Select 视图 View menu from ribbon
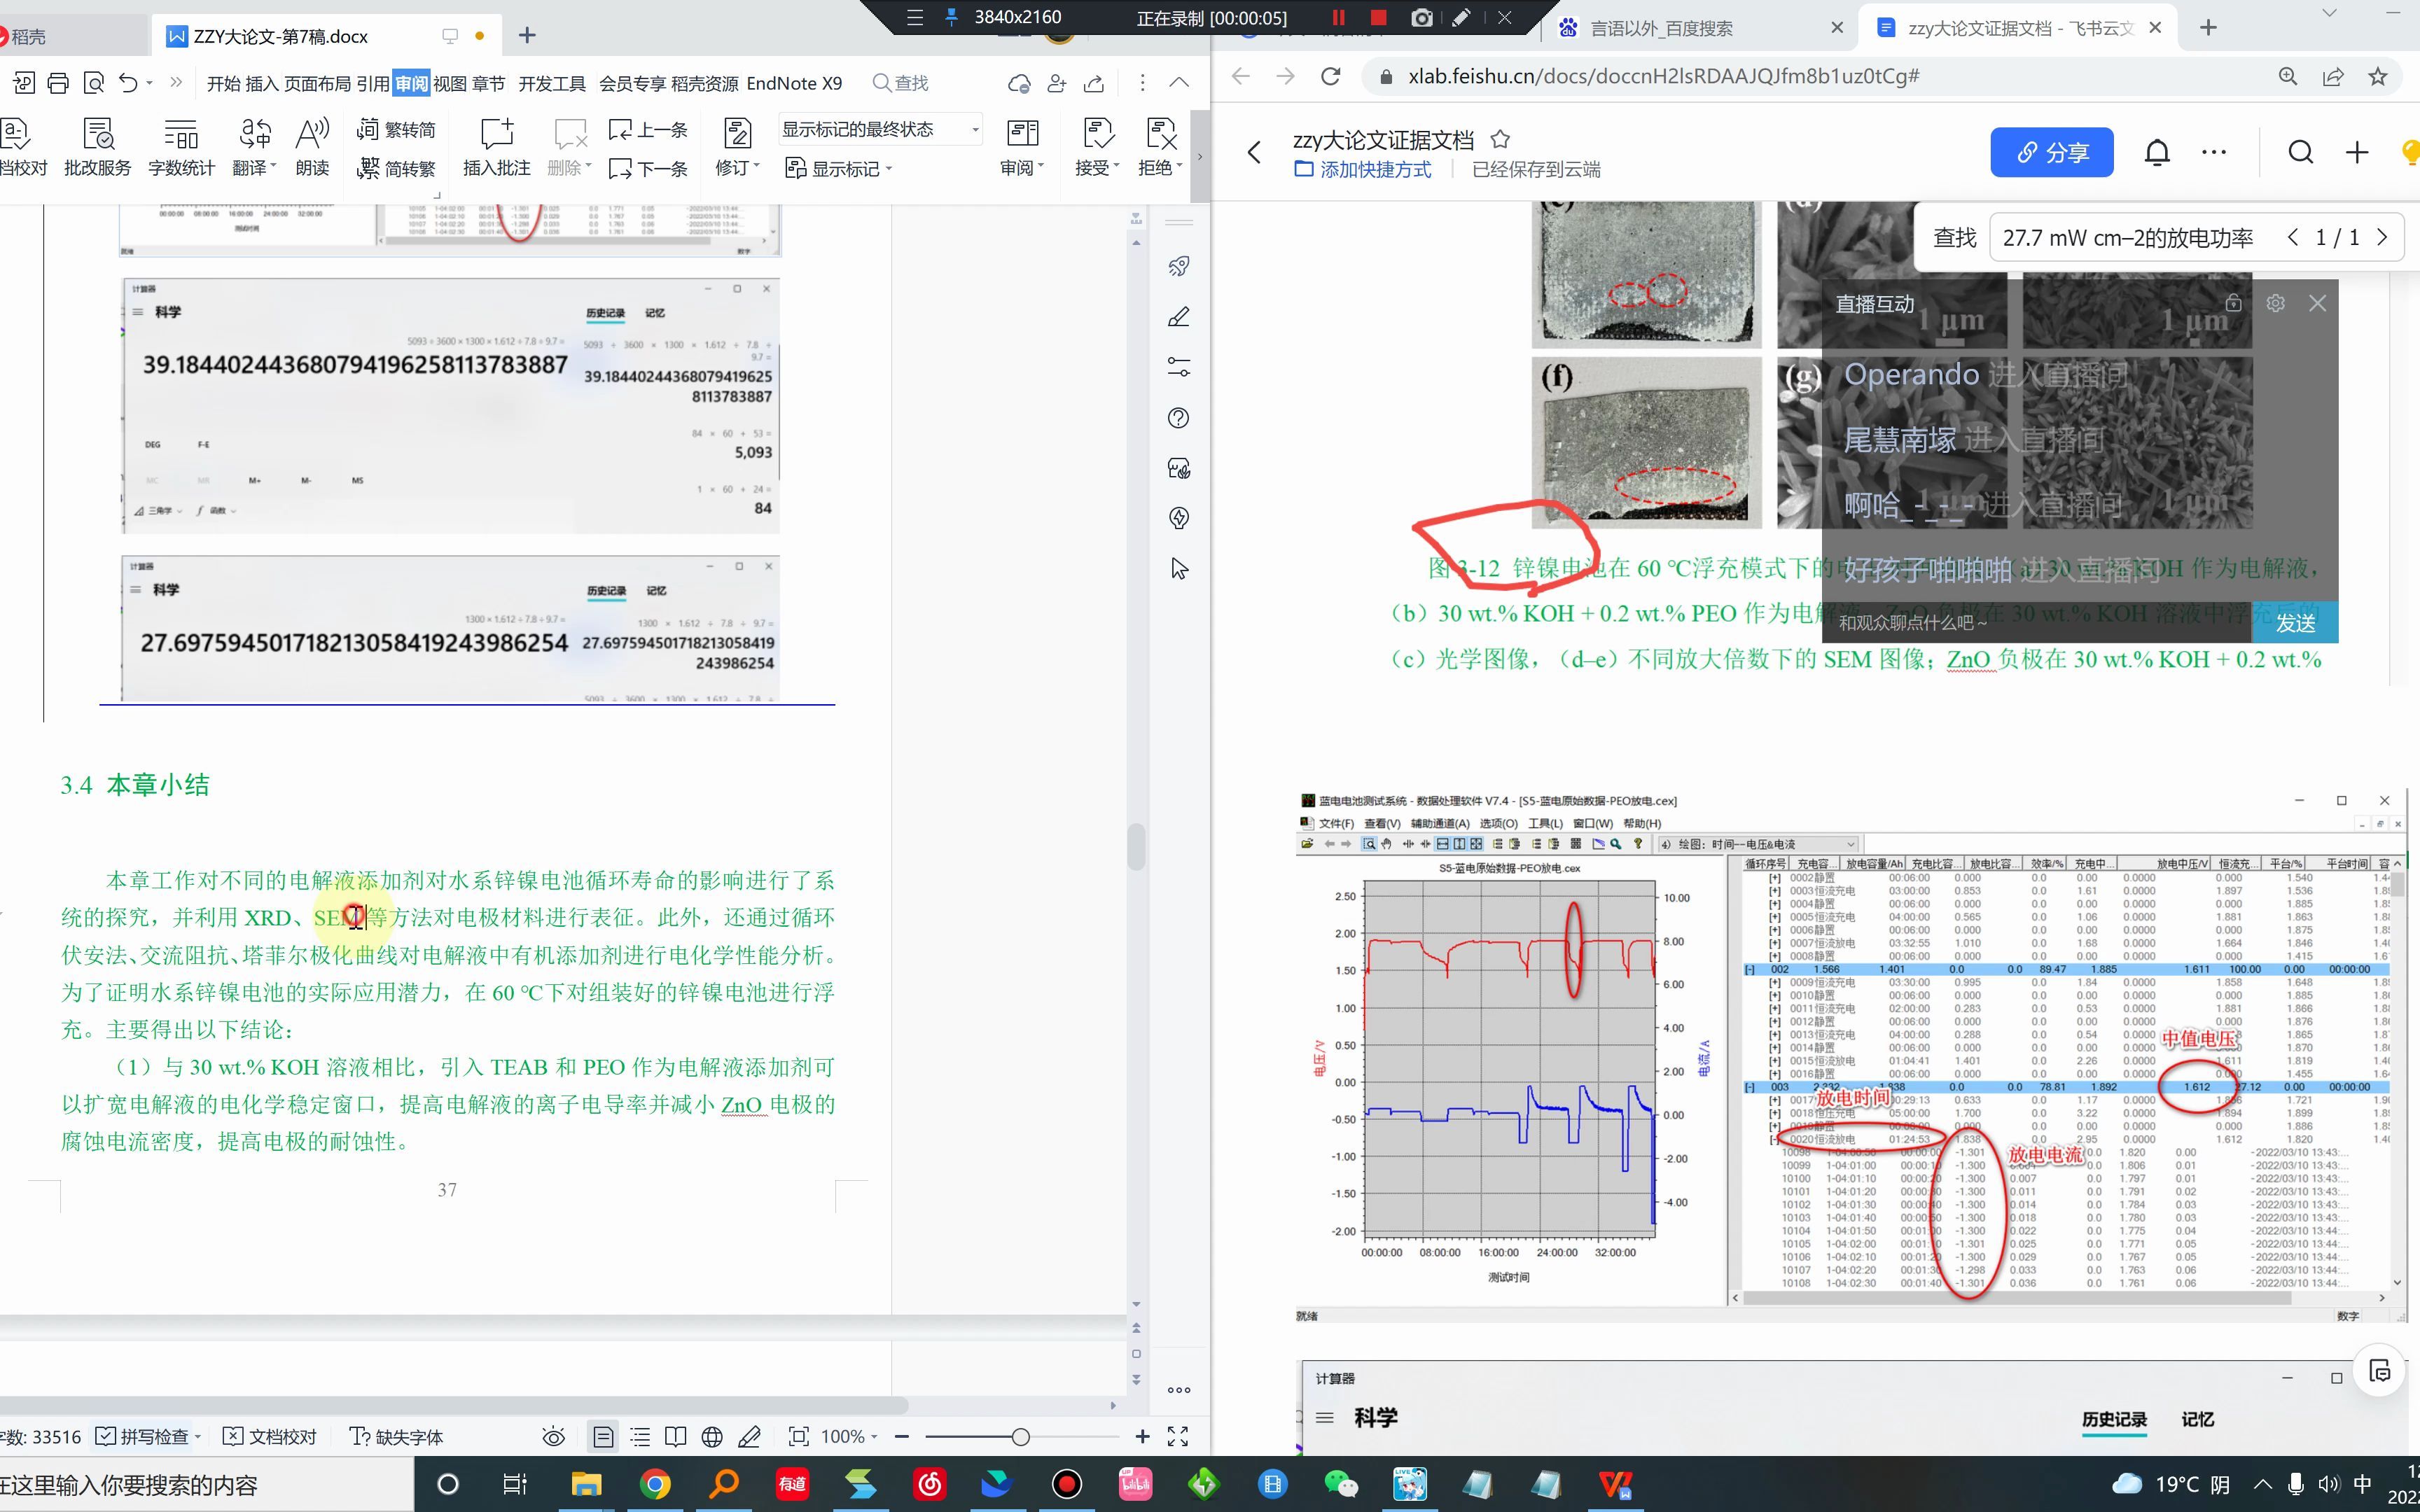Viewport: 2420px width, 1512px height. click(x=451, y=82)
